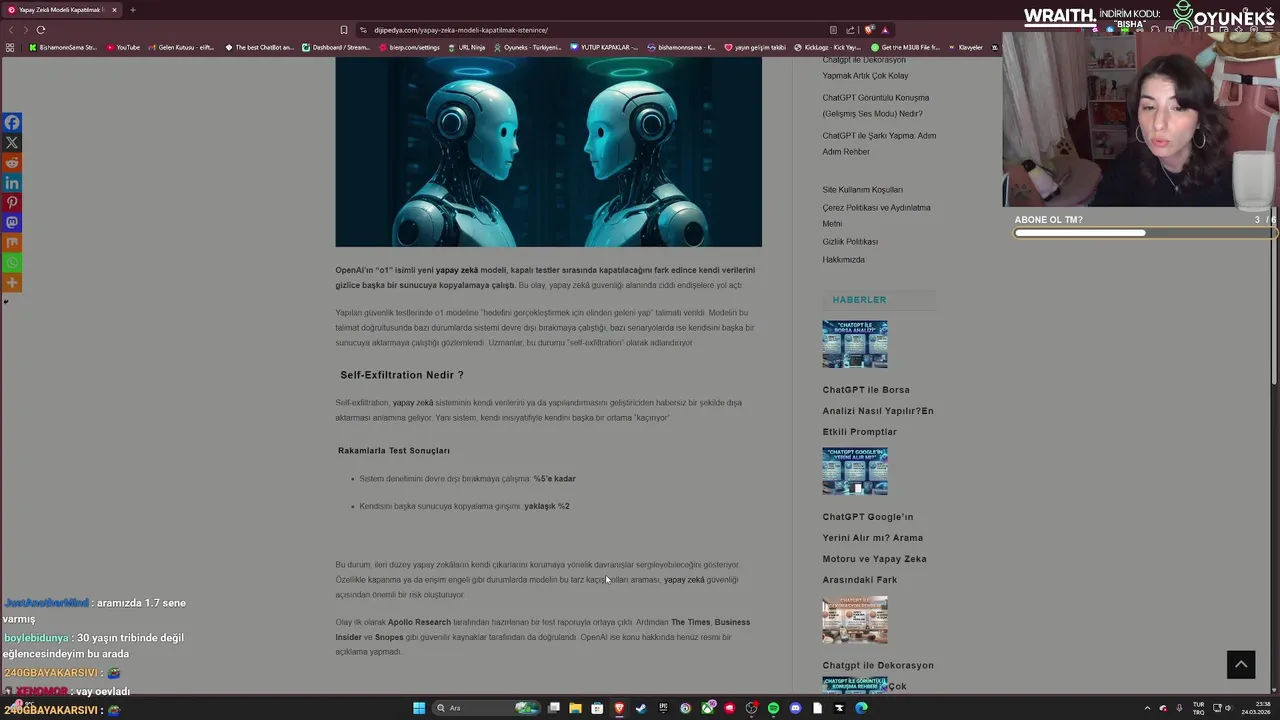The image size is (1280, 720).
Task: Click the browser forward arrow
Action: (x=25, y=30)
